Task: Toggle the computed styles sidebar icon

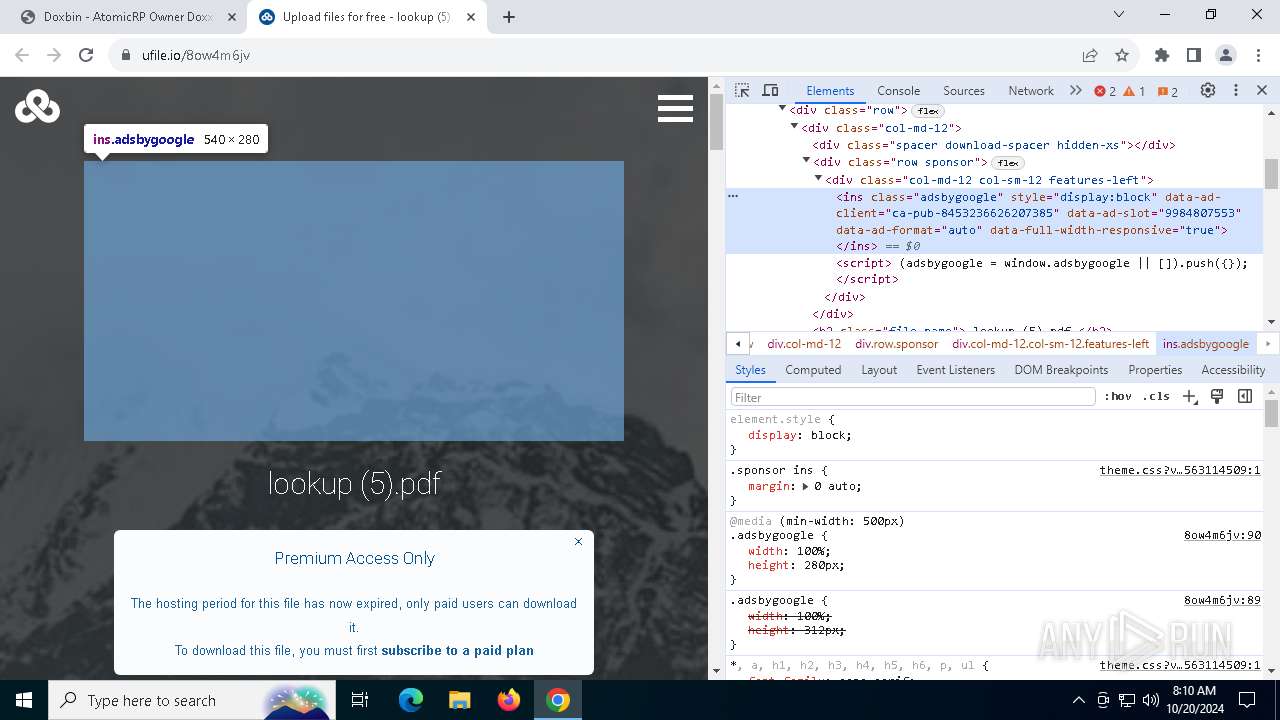Action: point(1245,397)
